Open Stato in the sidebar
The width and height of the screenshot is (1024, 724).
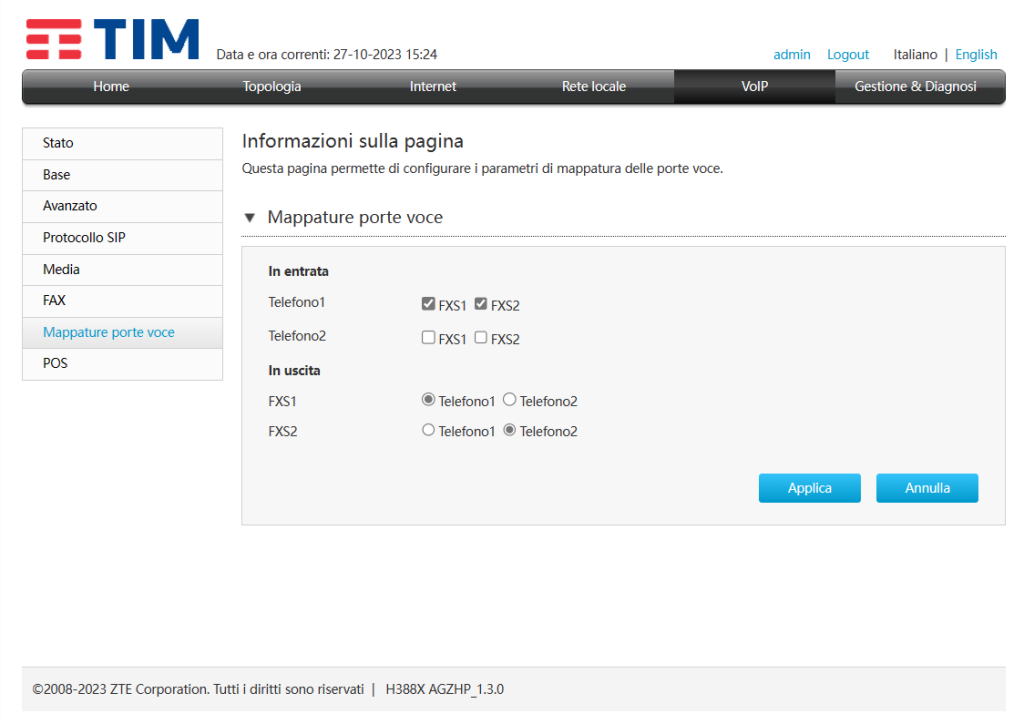[123, 143]
